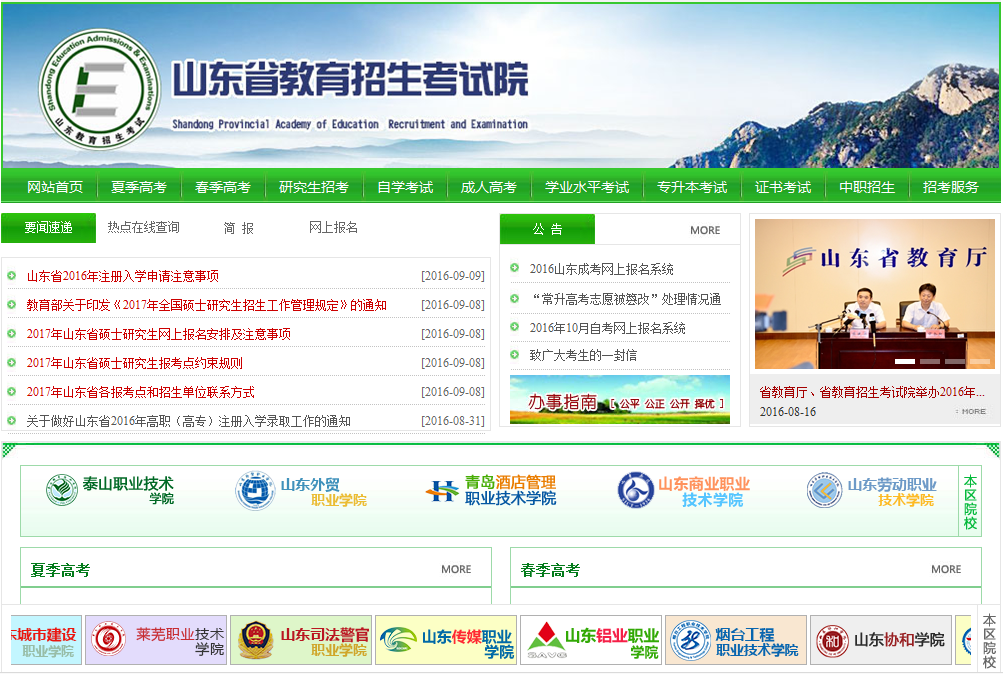Click the circular academy logo emblem
Viewport: 1003px width, 674px height.
[100, 90]
